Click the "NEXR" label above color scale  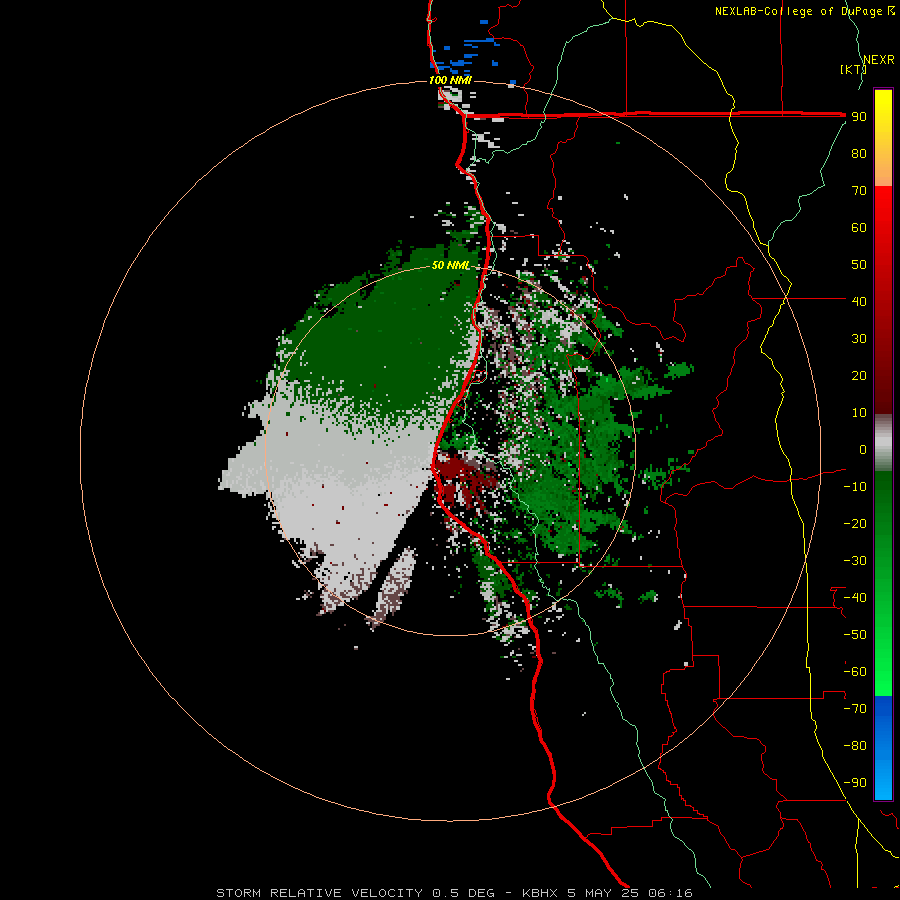point(879,60)
